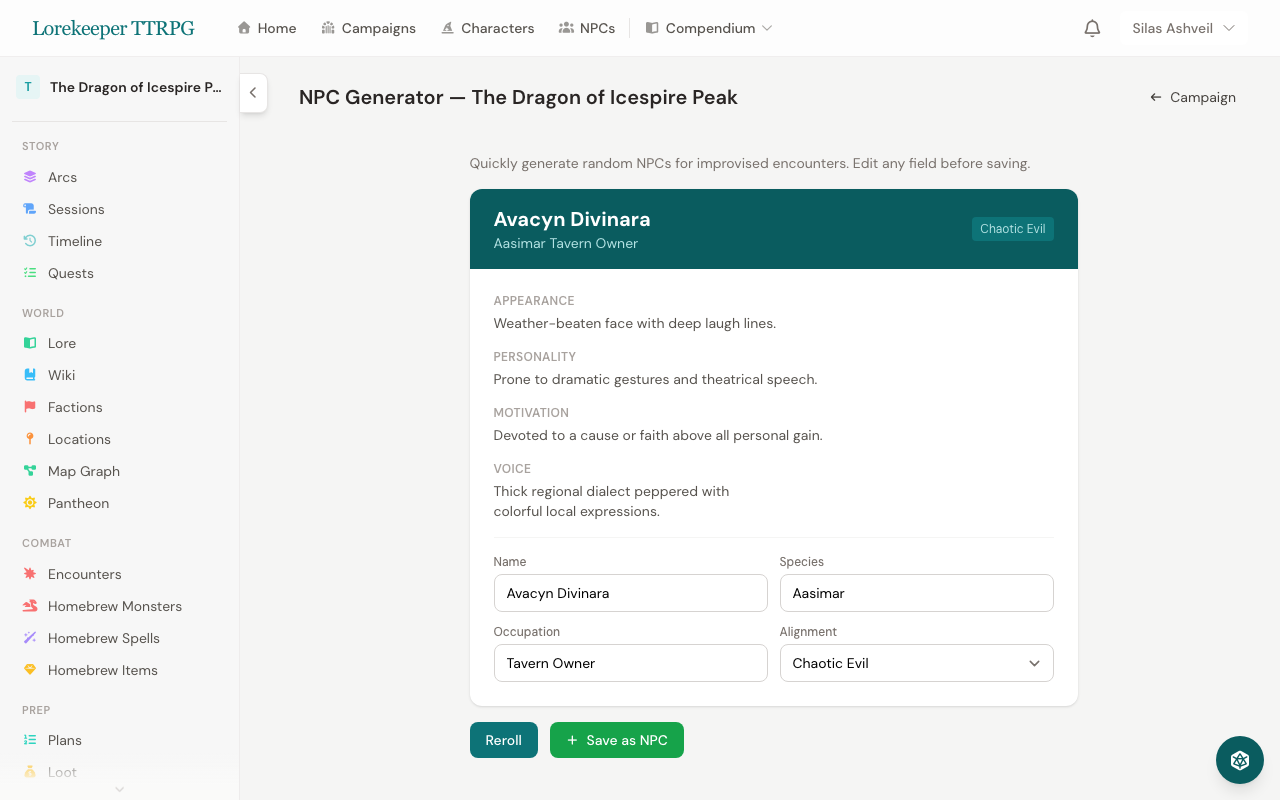Image resolution: width=1280 pixels, height=800 pixels.
Task: Save the generated character as NPC
Action: (616, 740)
